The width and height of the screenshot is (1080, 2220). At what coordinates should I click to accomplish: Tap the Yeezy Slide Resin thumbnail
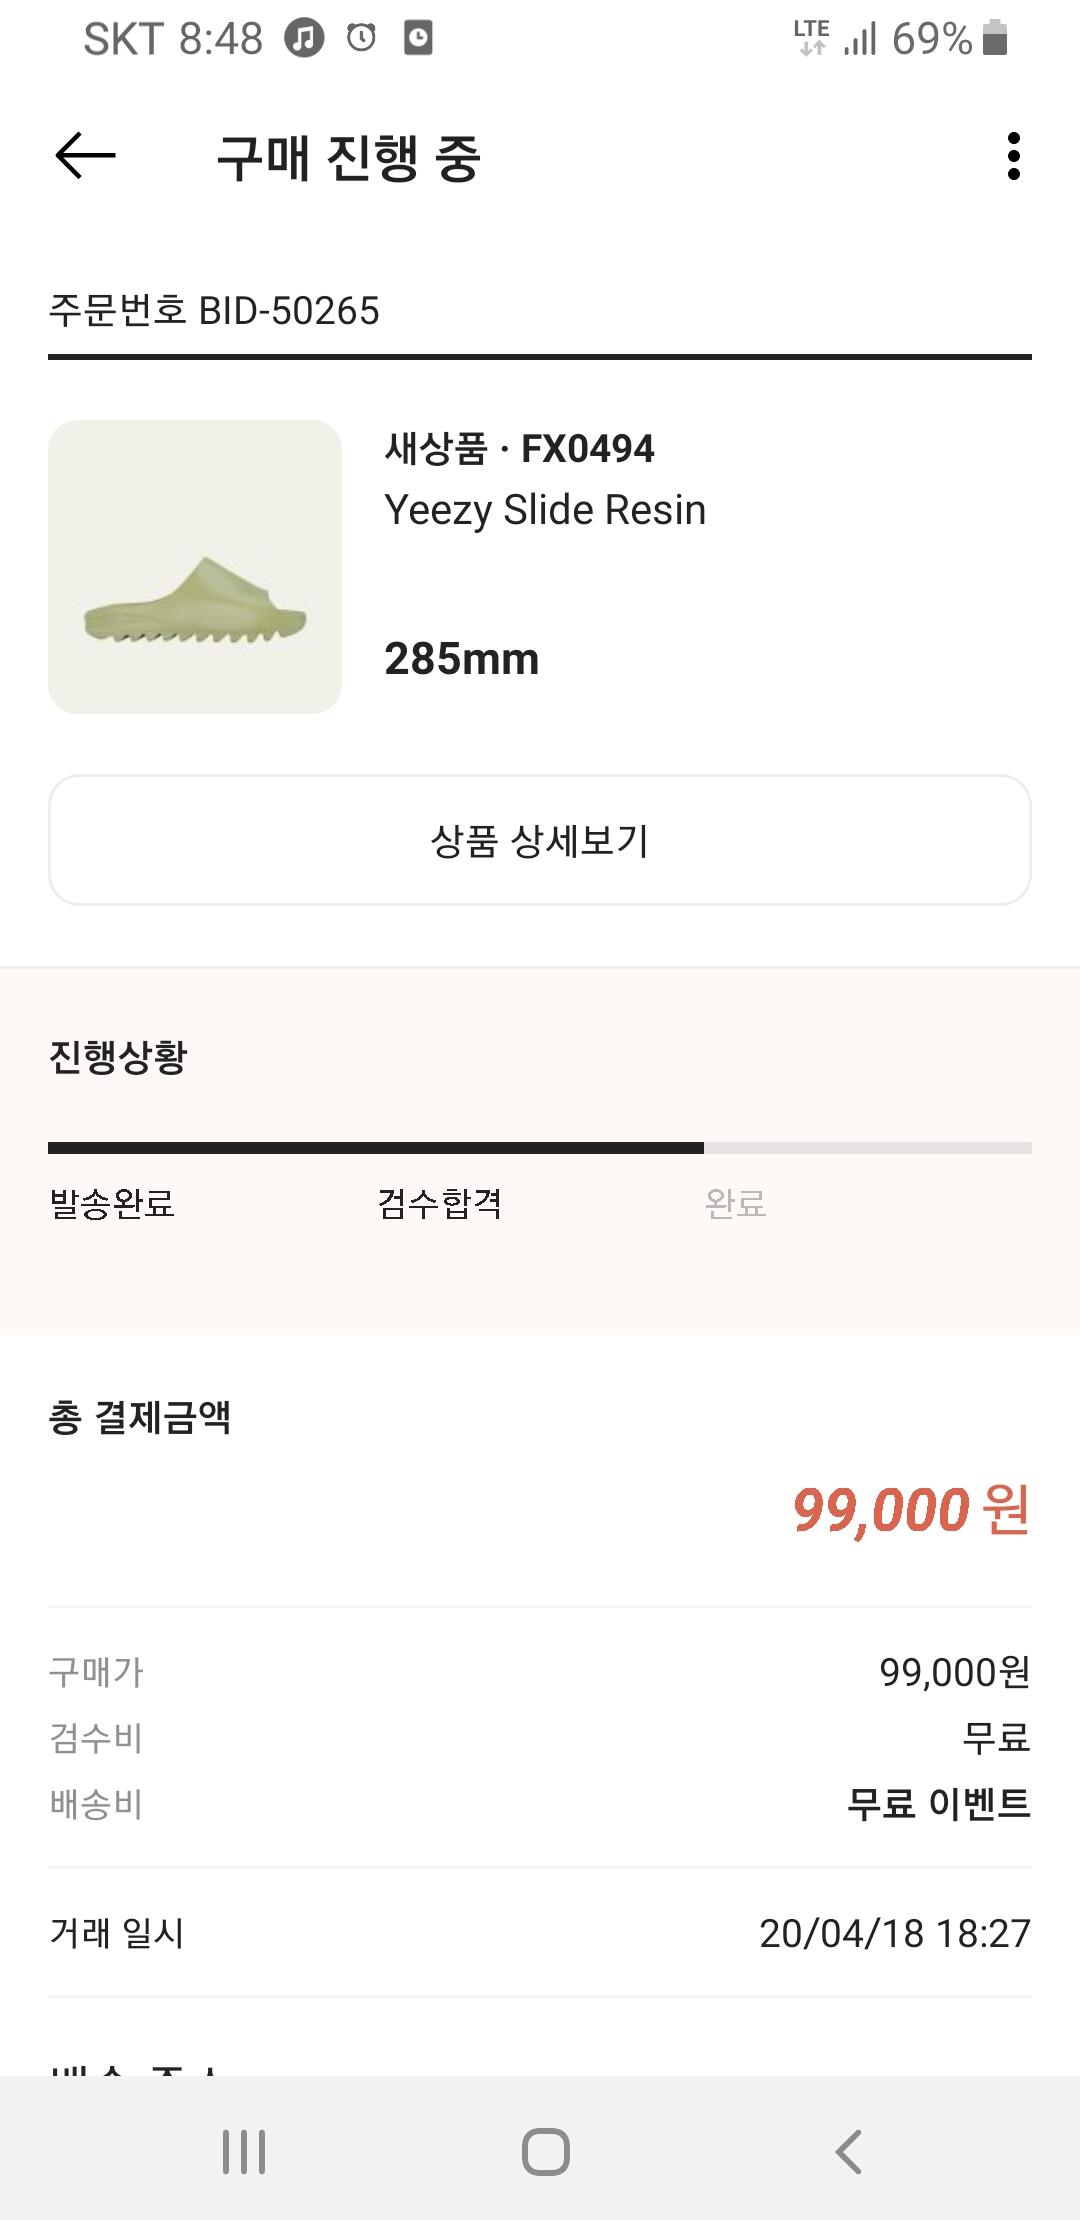tap(195, 567)
